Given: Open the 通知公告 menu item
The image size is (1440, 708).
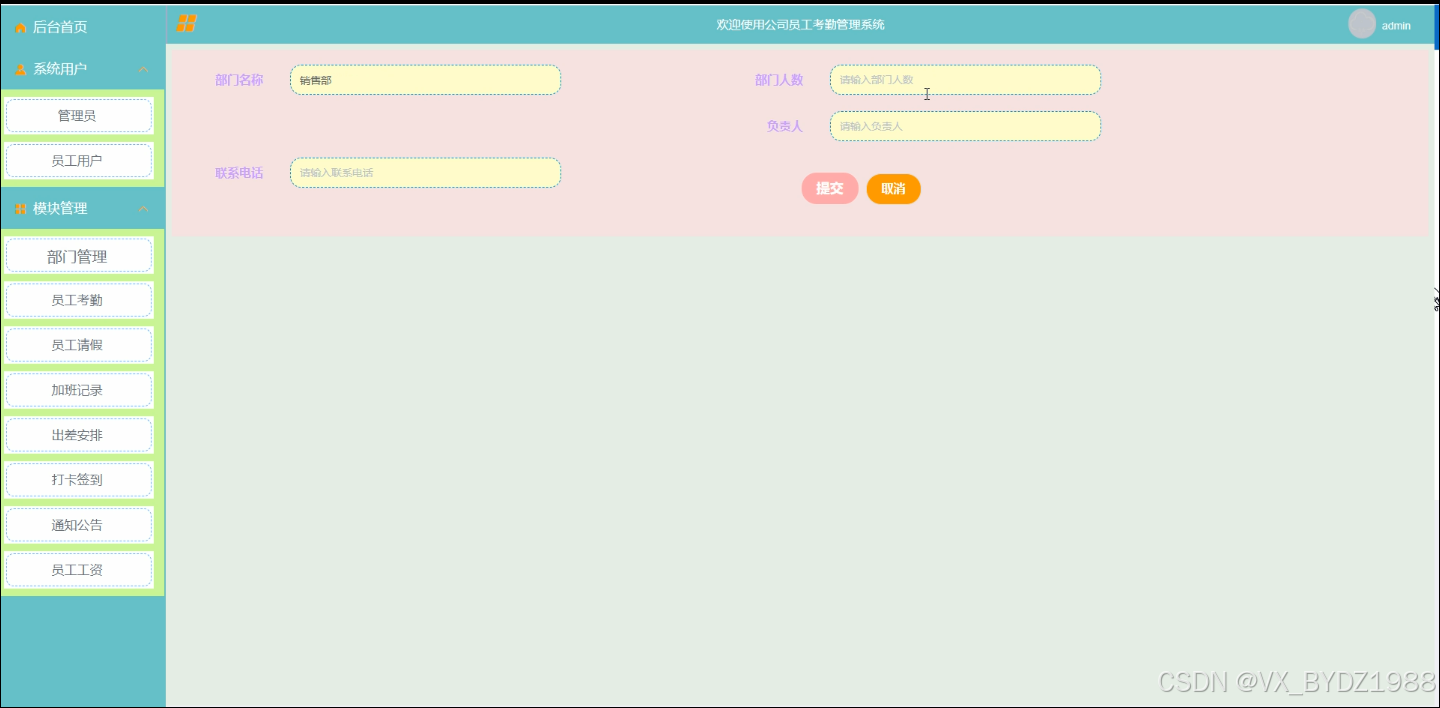Looking at the screenshot, I should click(78, 525).
